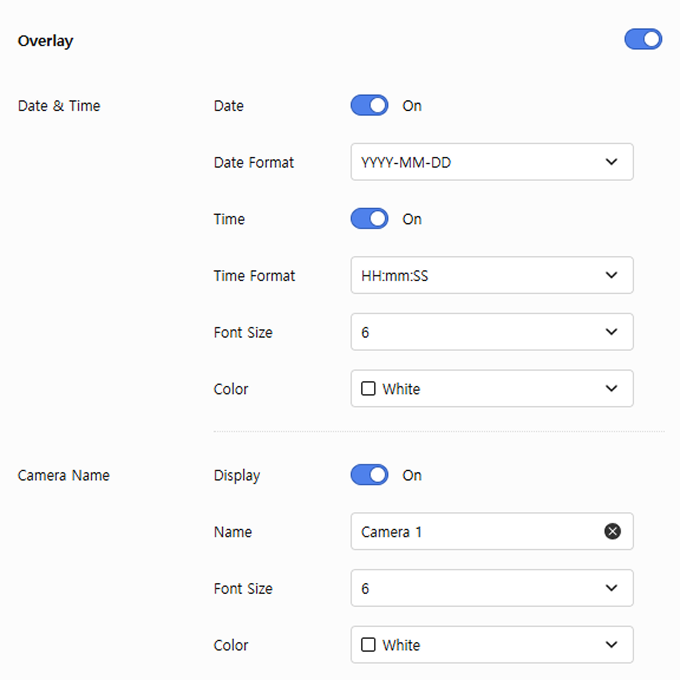The width and height of the screenshot is (680, 680).
Task: Click the white swatch in Date & Time Color
Action: pos(368,389)
